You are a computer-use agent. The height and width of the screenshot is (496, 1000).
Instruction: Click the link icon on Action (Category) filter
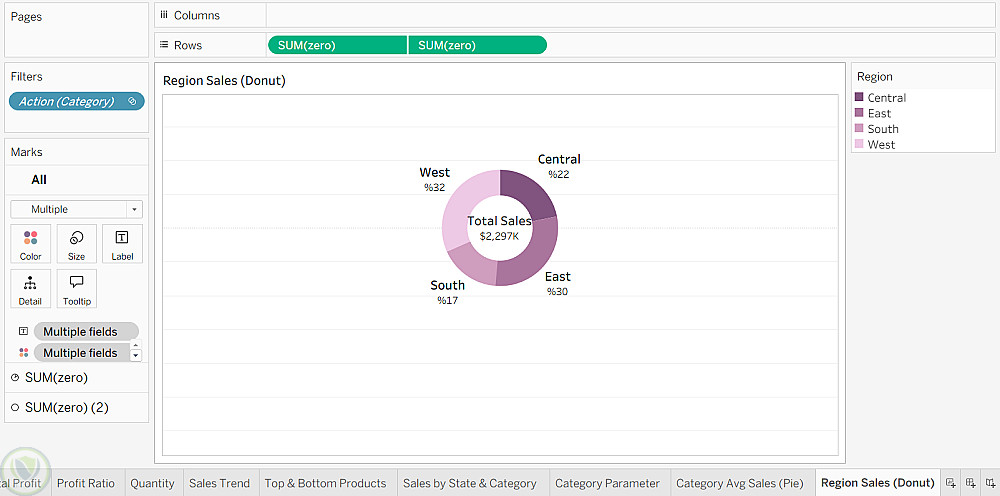131,101
